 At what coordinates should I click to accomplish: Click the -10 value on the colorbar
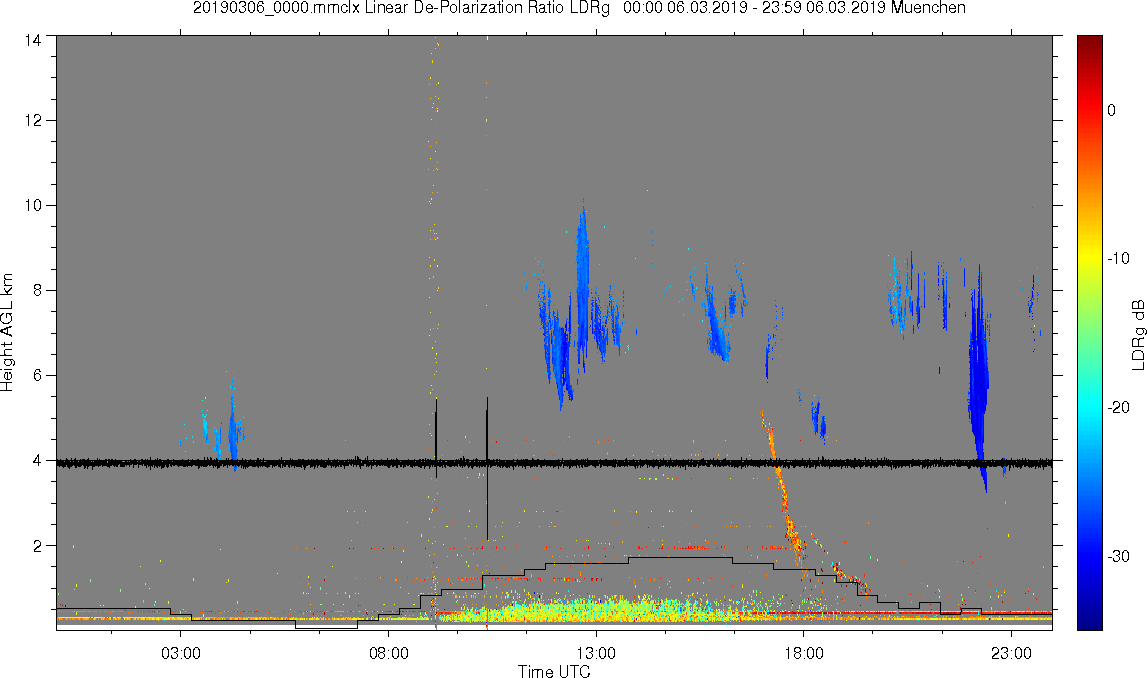[1118, 259]
